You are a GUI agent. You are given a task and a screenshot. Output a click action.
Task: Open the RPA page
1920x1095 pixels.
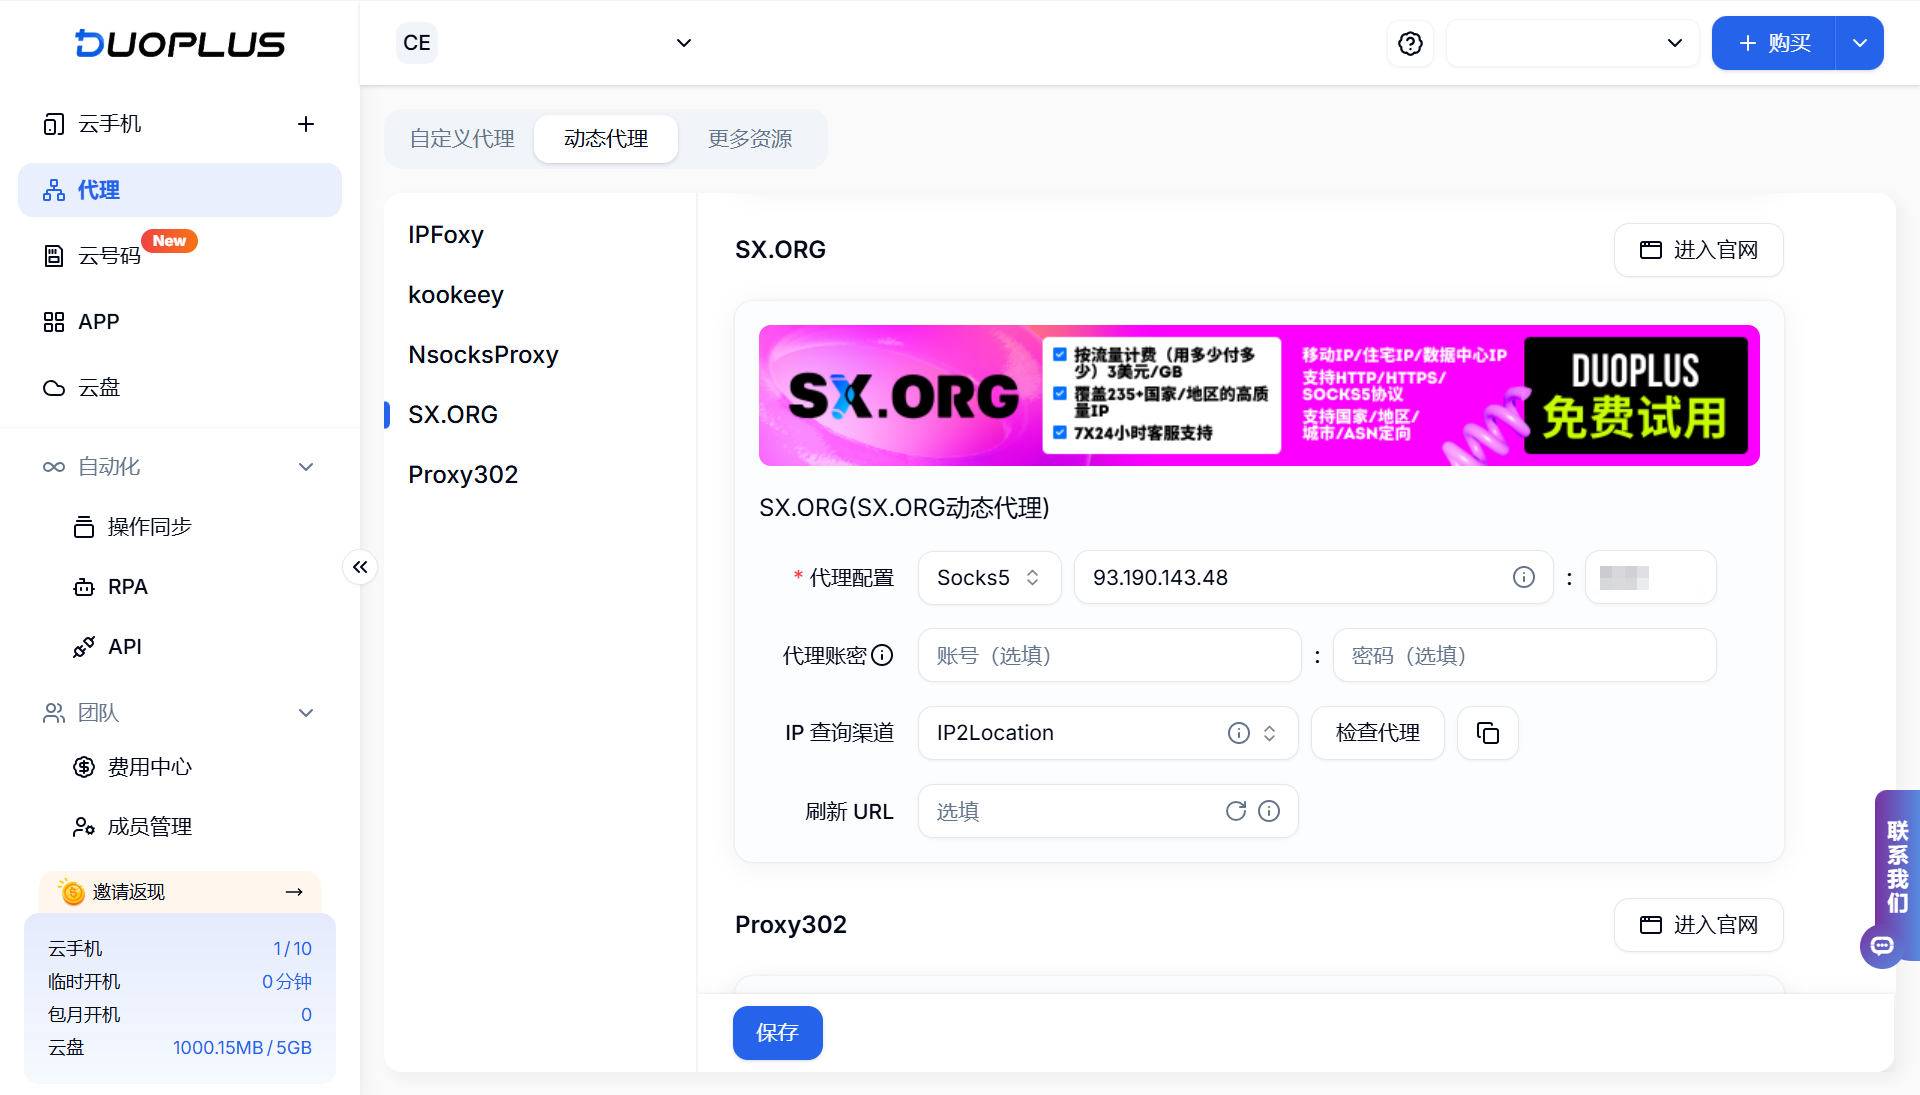[x=128, y=587]
